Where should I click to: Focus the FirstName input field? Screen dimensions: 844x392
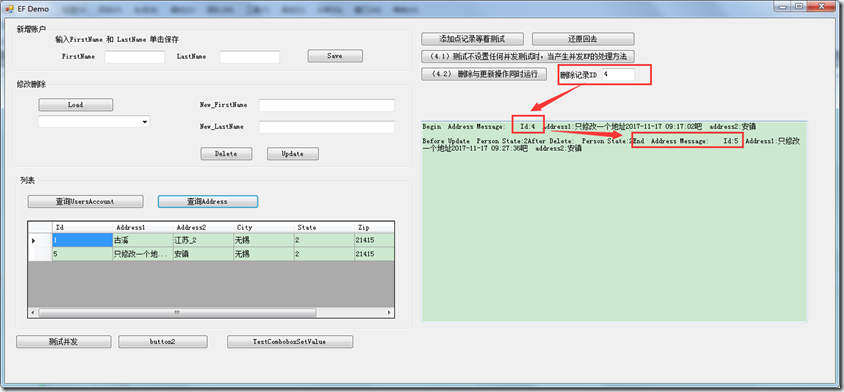point(135,57)
